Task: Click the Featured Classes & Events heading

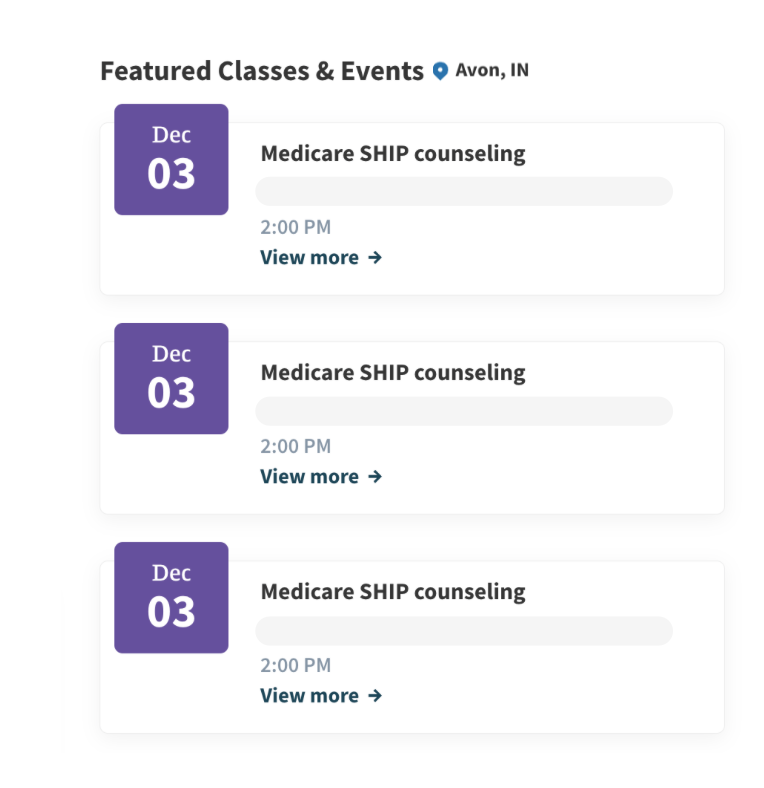Action: 262,72
